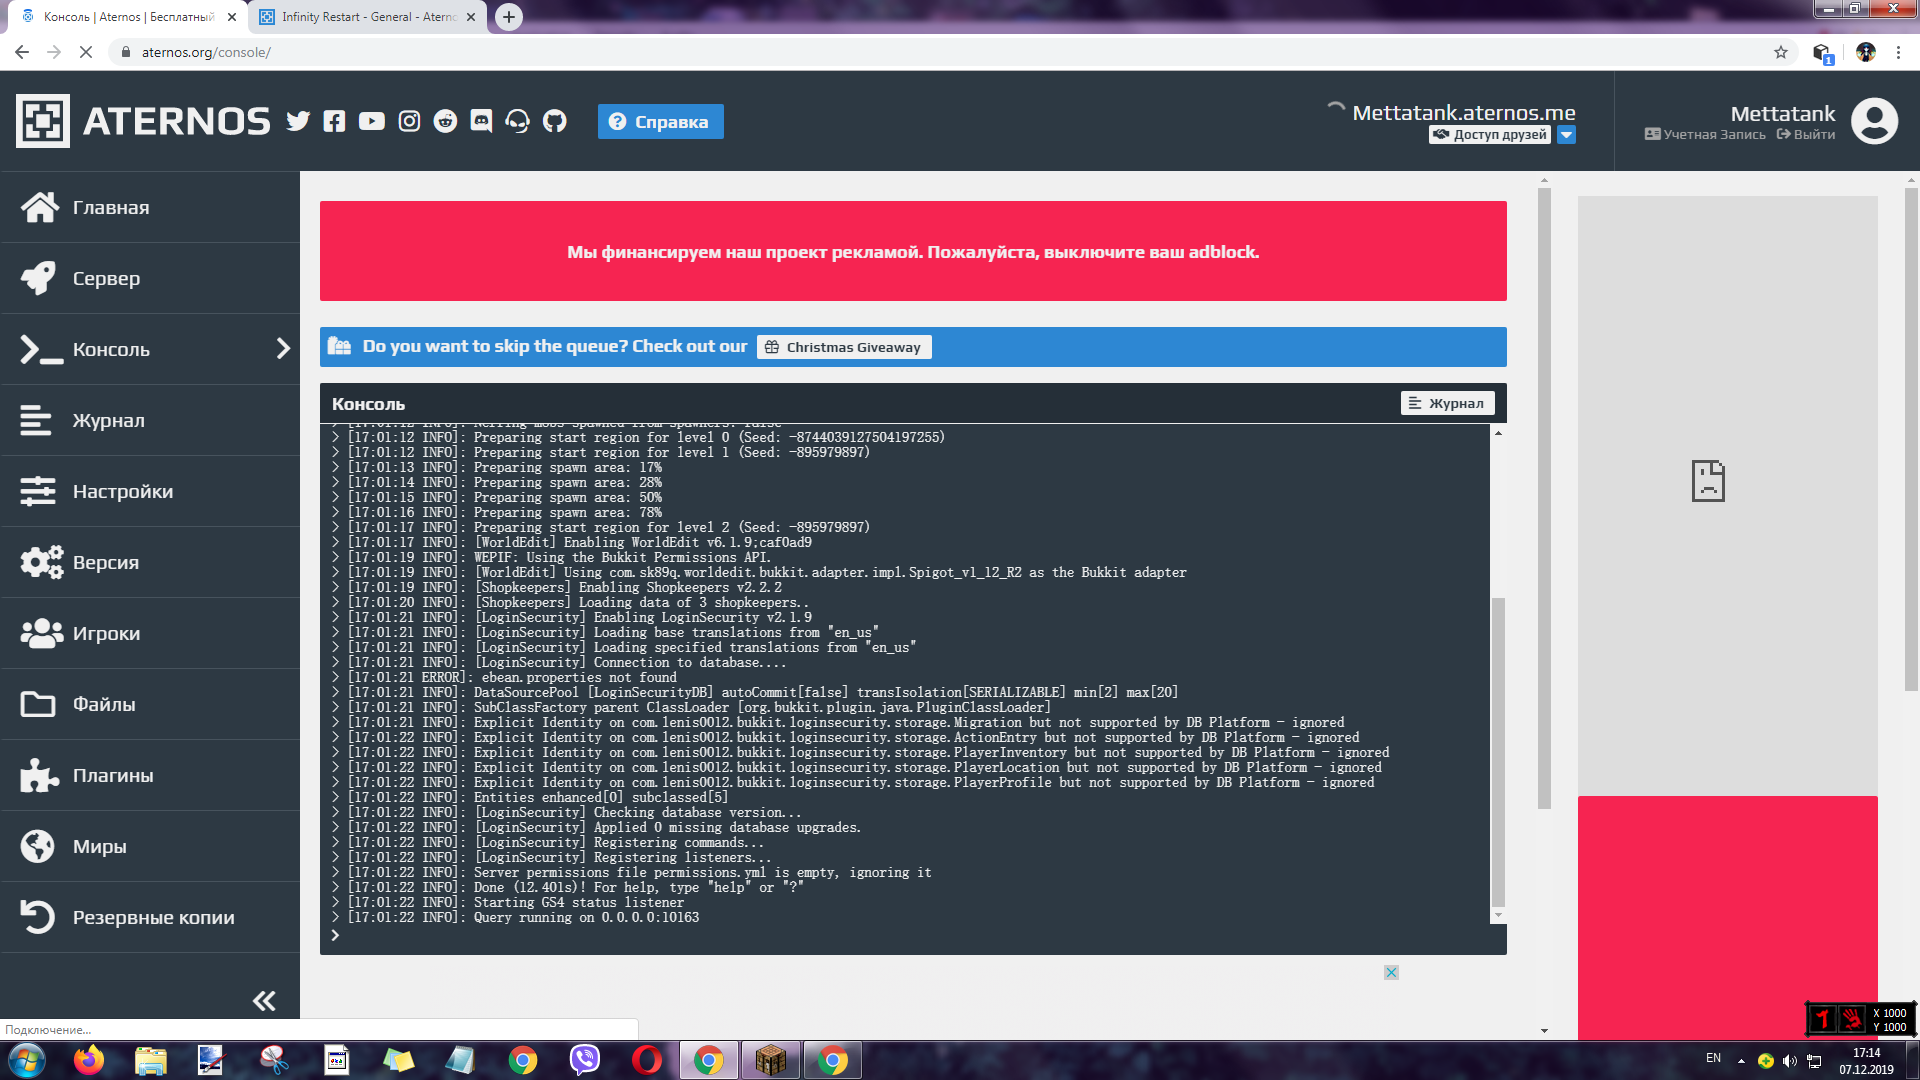Viewport: 1920px width, 1080px height.
Task: Collapse the sidebar with double chevron
Action: tap(264, 1001)
